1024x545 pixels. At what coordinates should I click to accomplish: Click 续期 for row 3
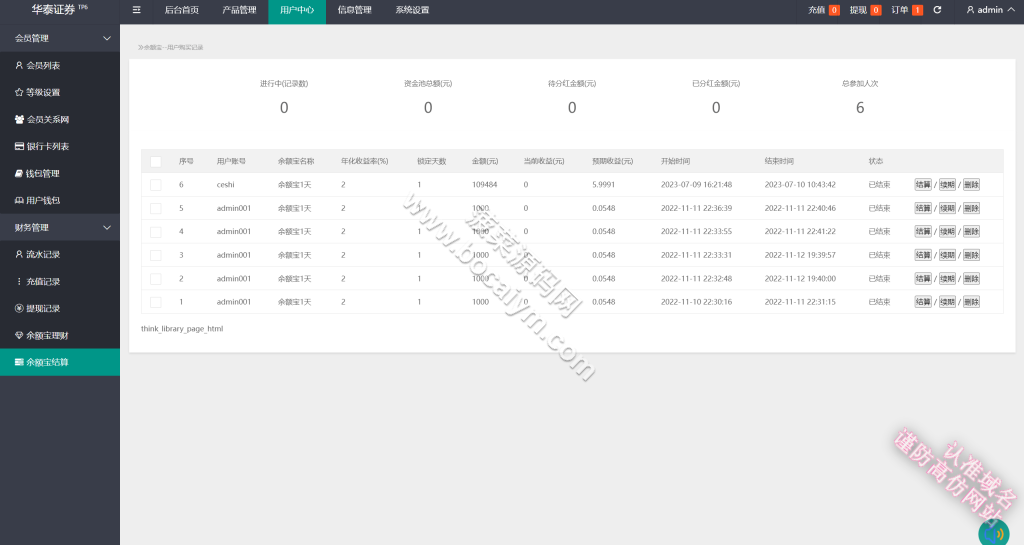coord(947,255)
